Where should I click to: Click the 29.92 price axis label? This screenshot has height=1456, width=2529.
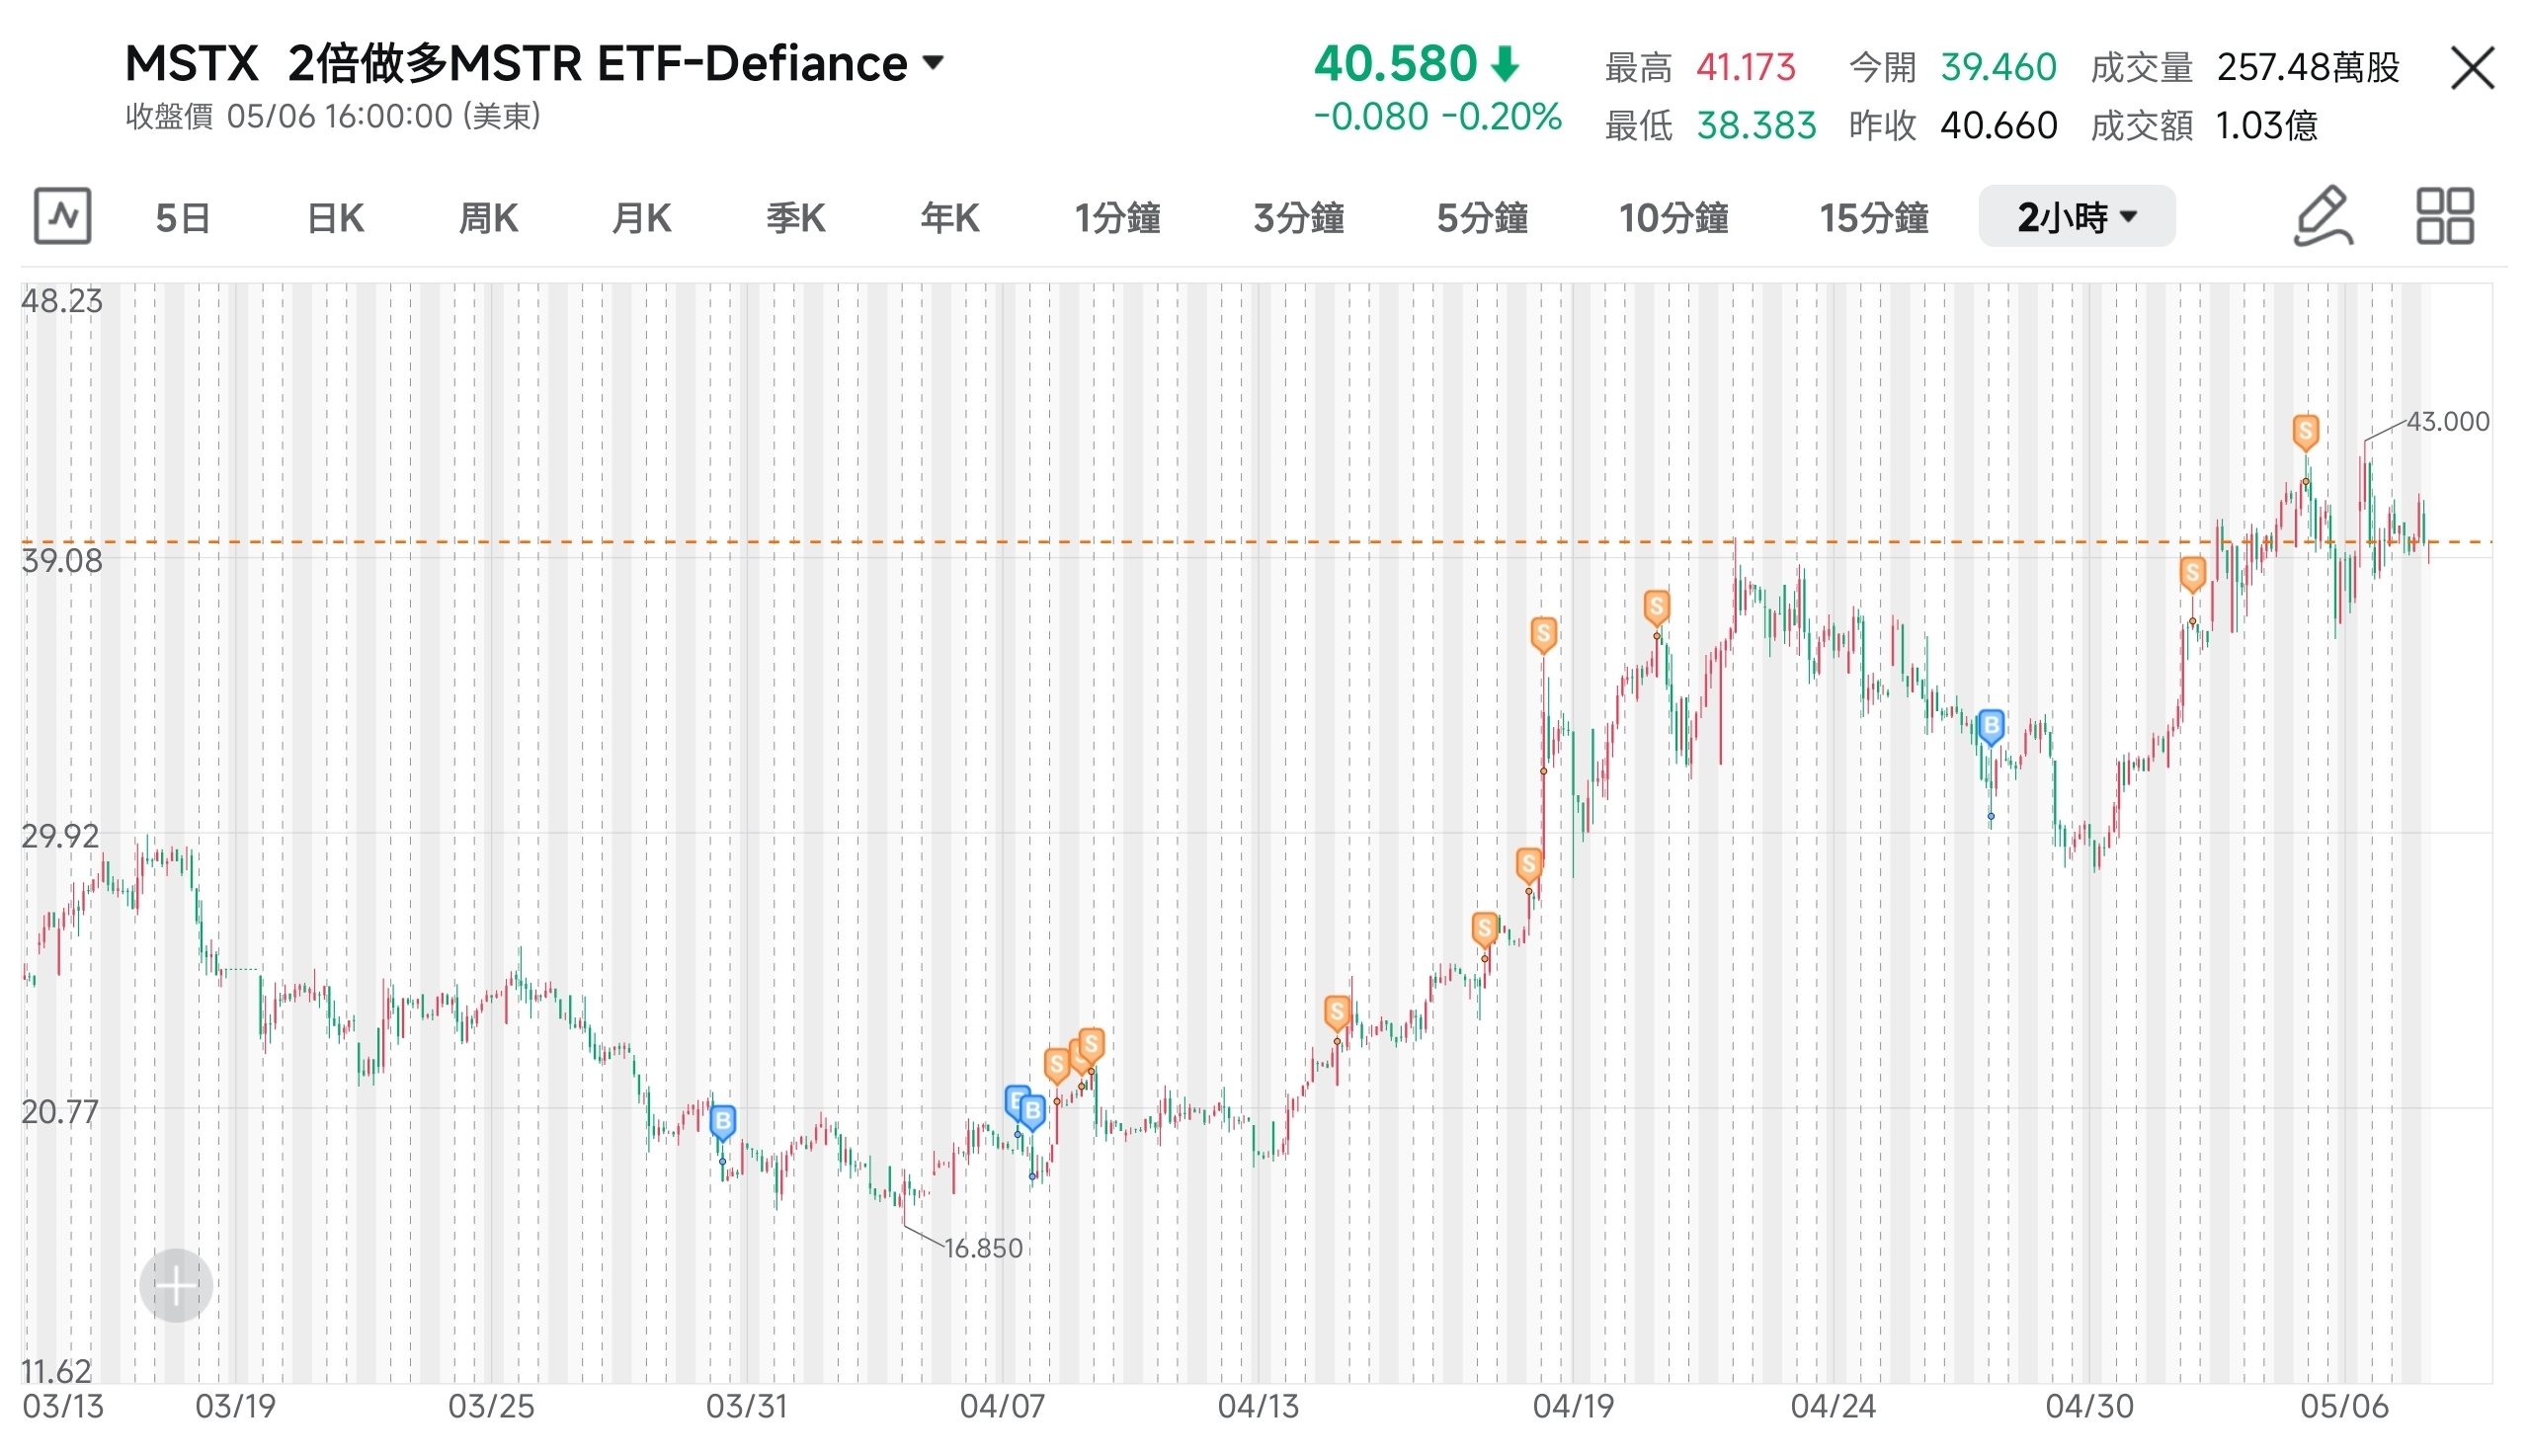(60, 836)
